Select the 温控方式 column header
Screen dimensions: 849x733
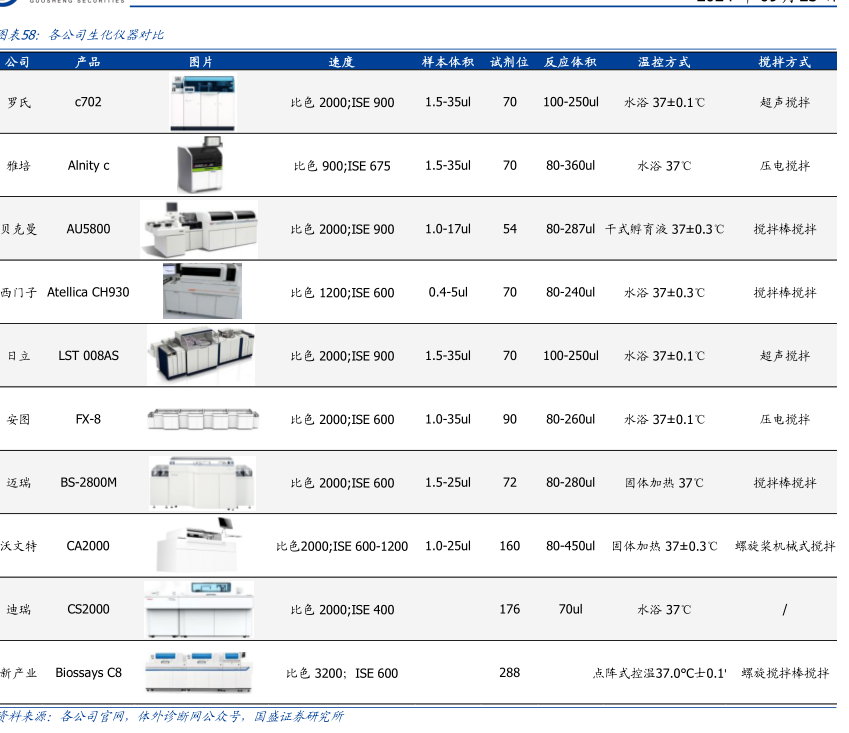[x=664, y=62]
